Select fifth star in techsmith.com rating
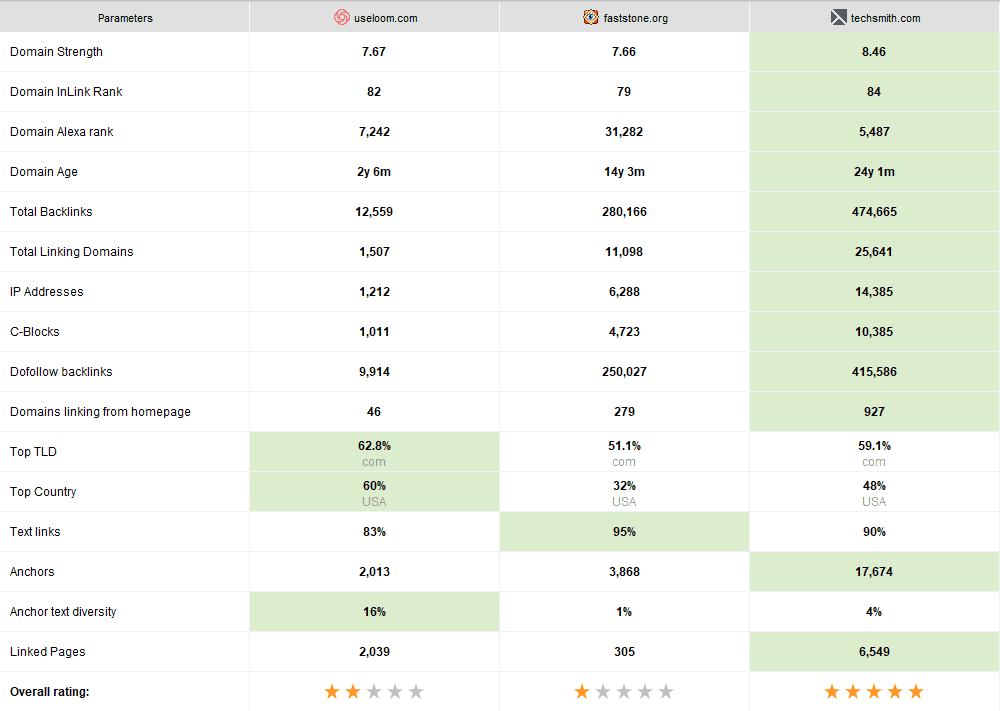Viewport: 1000px width, 711px height. click(x=916, y=691)
